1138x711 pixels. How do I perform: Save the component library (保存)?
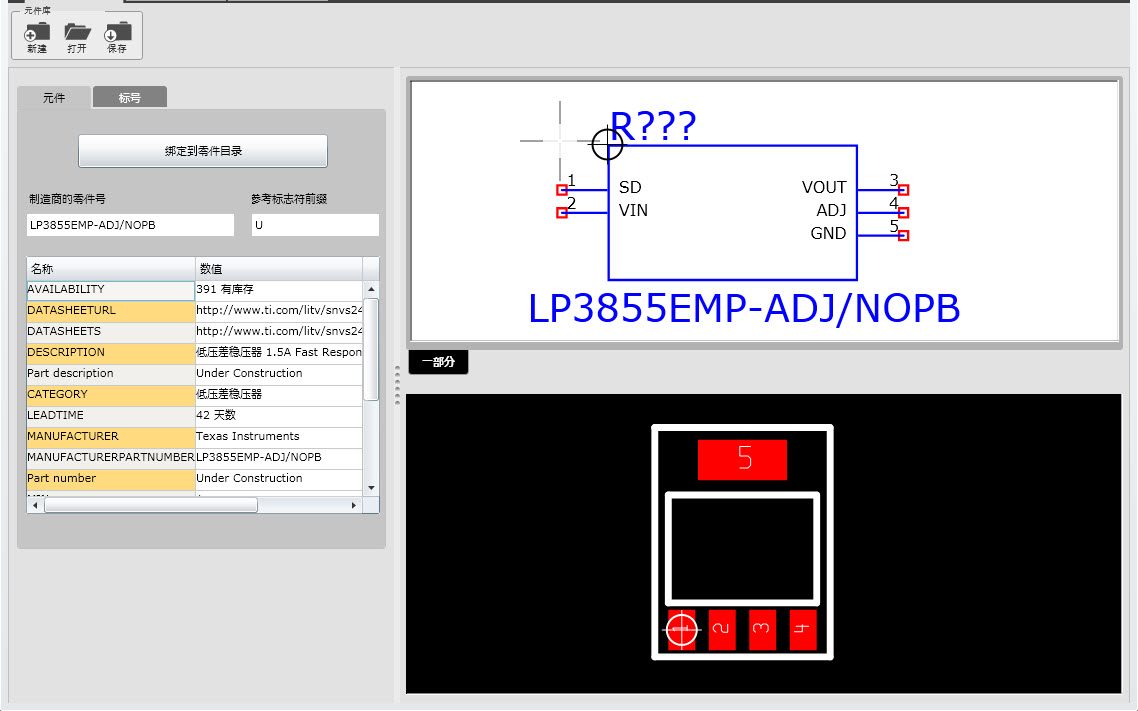pyautogui.click(x=117, y=38)
